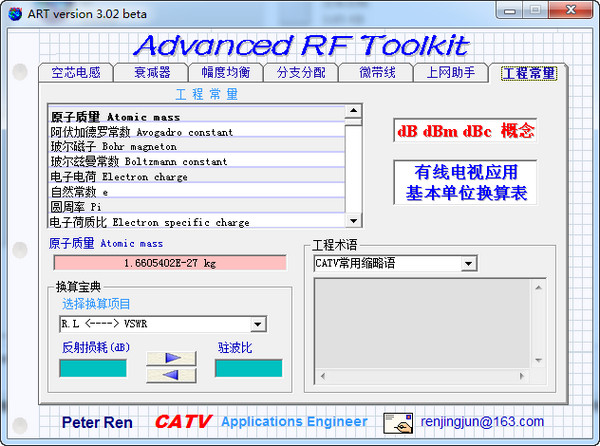Expand the CATV常用缩略语 dropdown
The image size is (600, 446).
[x=468, y=264]
